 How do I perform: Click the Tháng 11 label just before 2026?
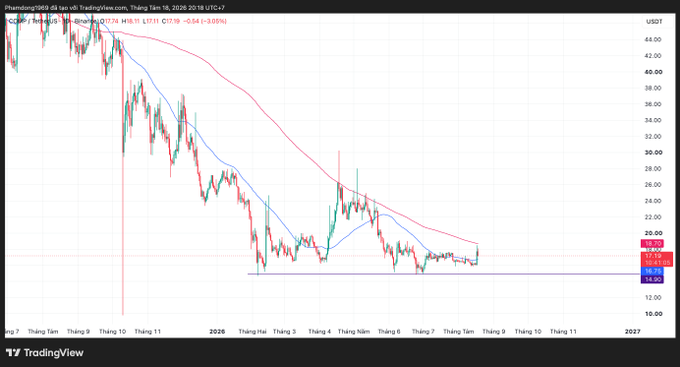(147, 331)
